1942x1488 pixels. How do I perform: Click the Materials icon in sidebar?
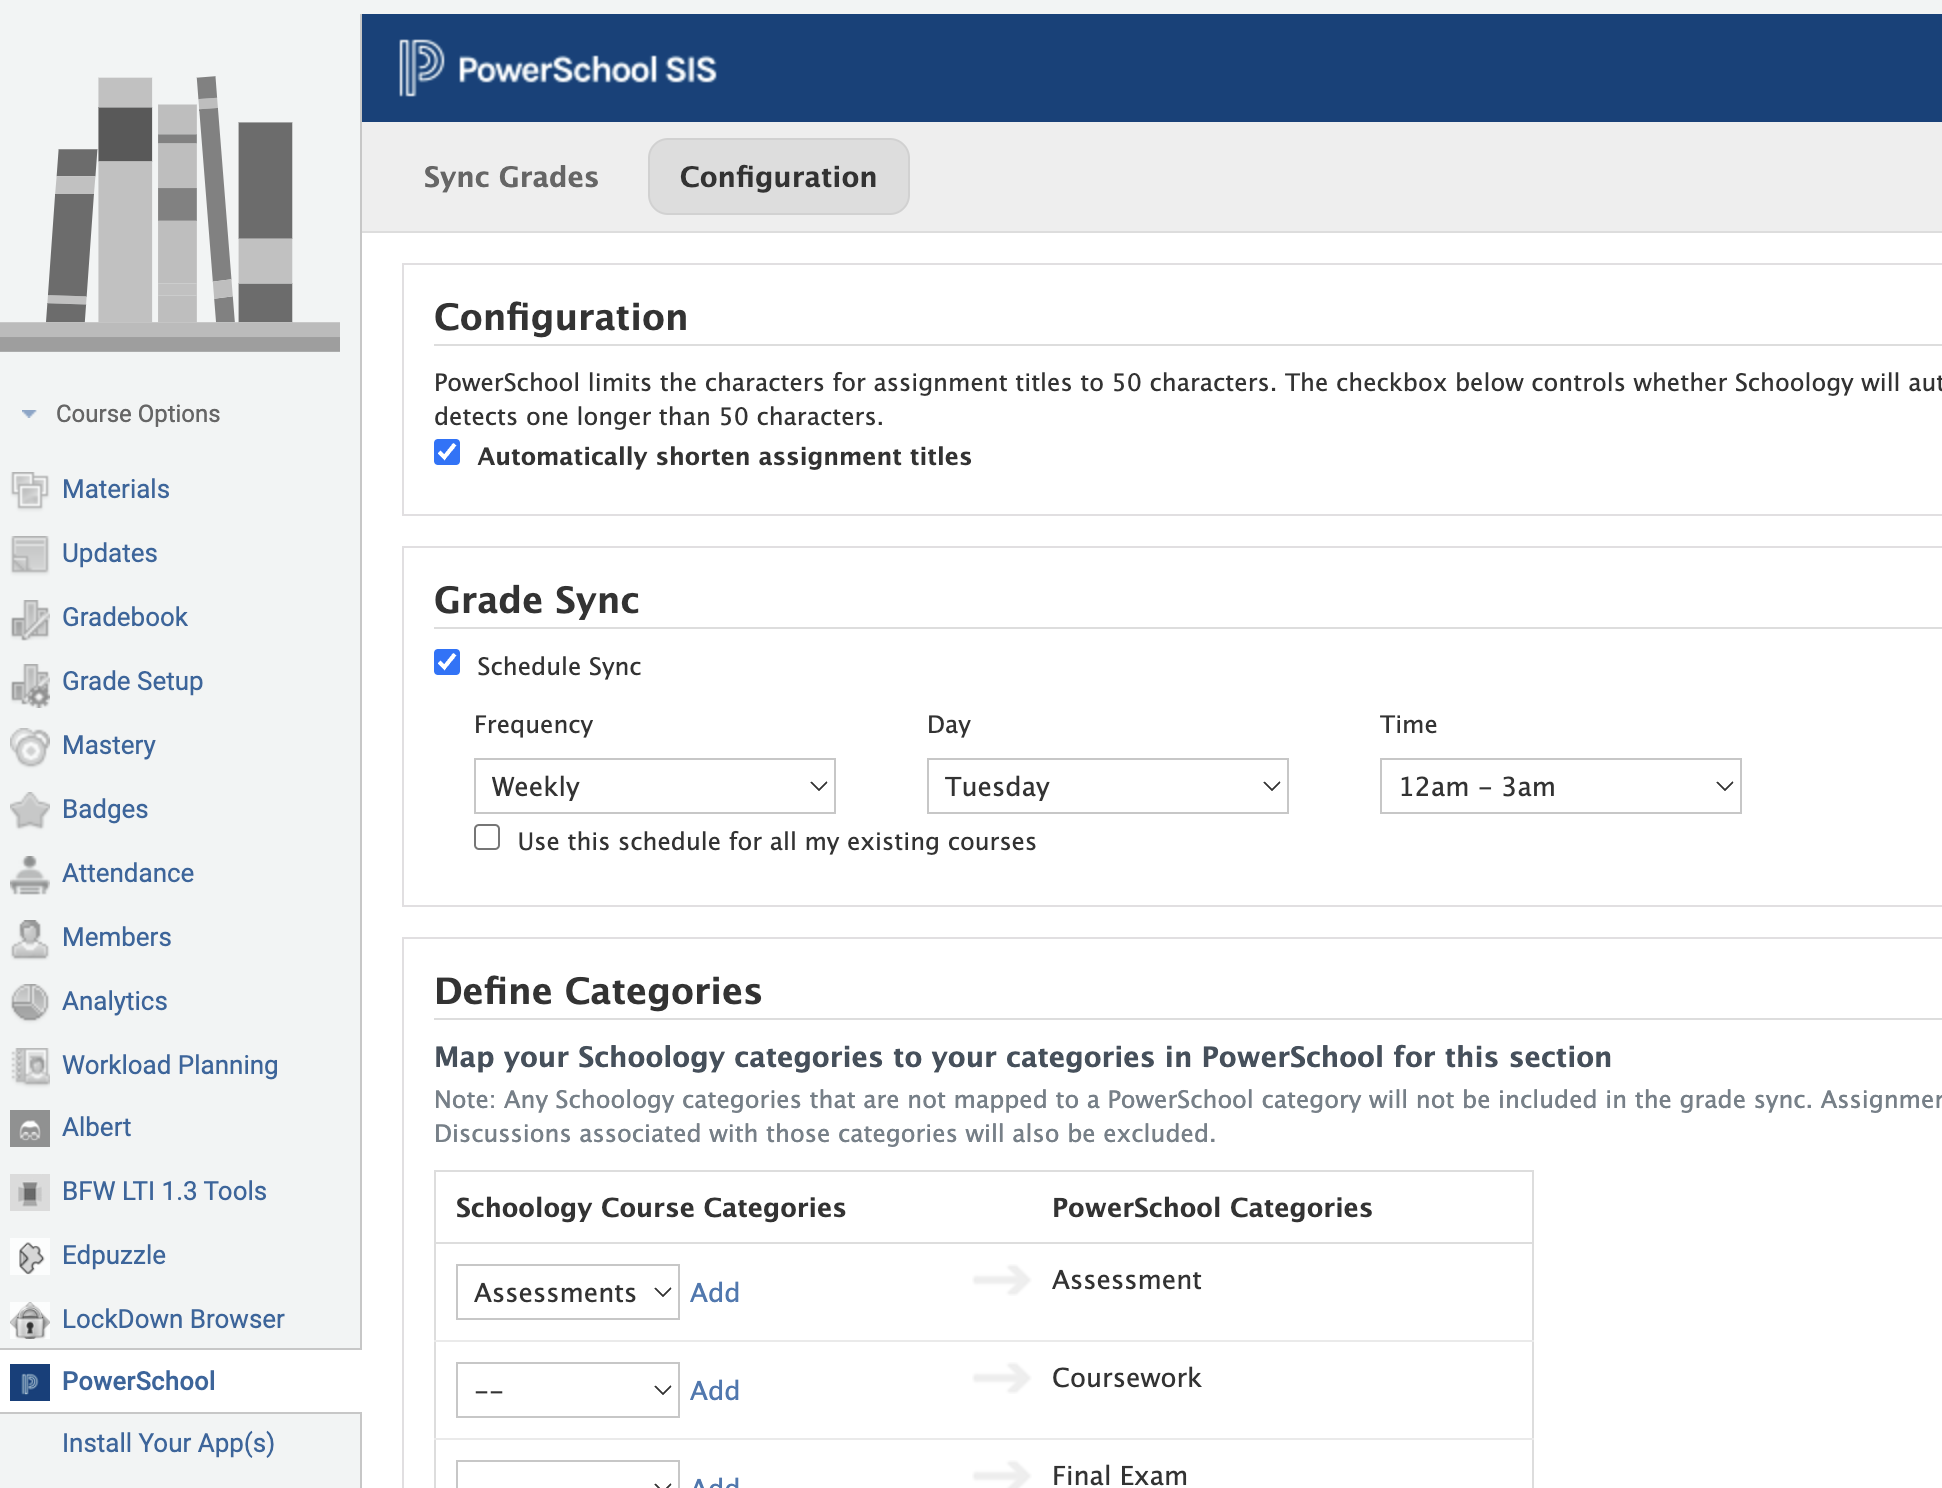(30, 489)
